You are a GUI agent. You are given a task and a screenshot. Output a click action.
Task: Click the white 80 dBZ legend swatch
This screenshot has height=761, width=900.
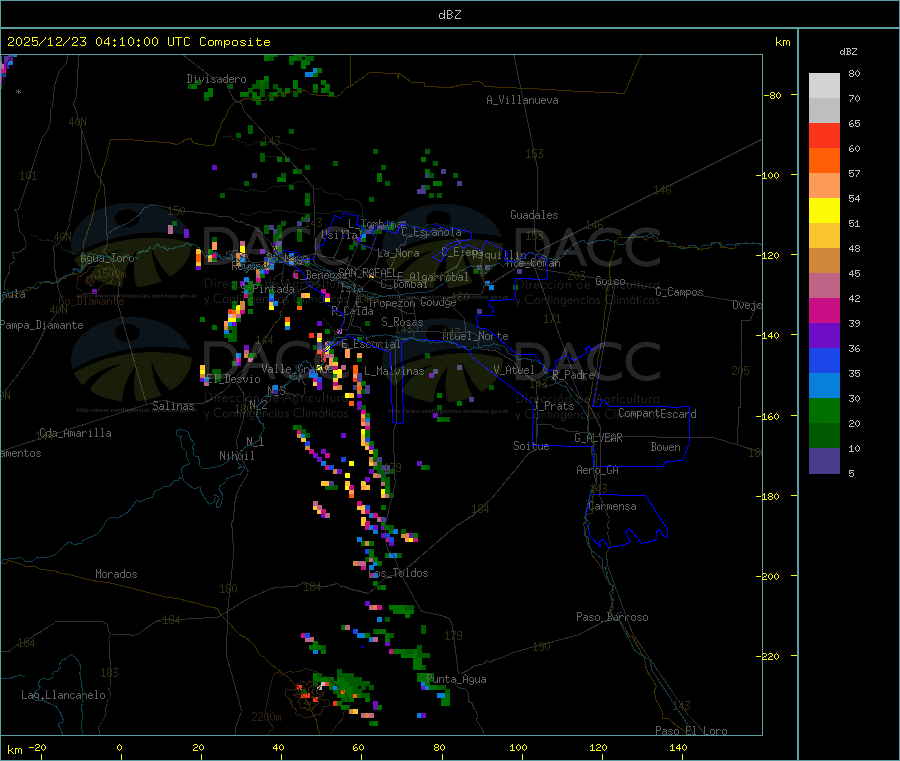(x=824, y=86)
